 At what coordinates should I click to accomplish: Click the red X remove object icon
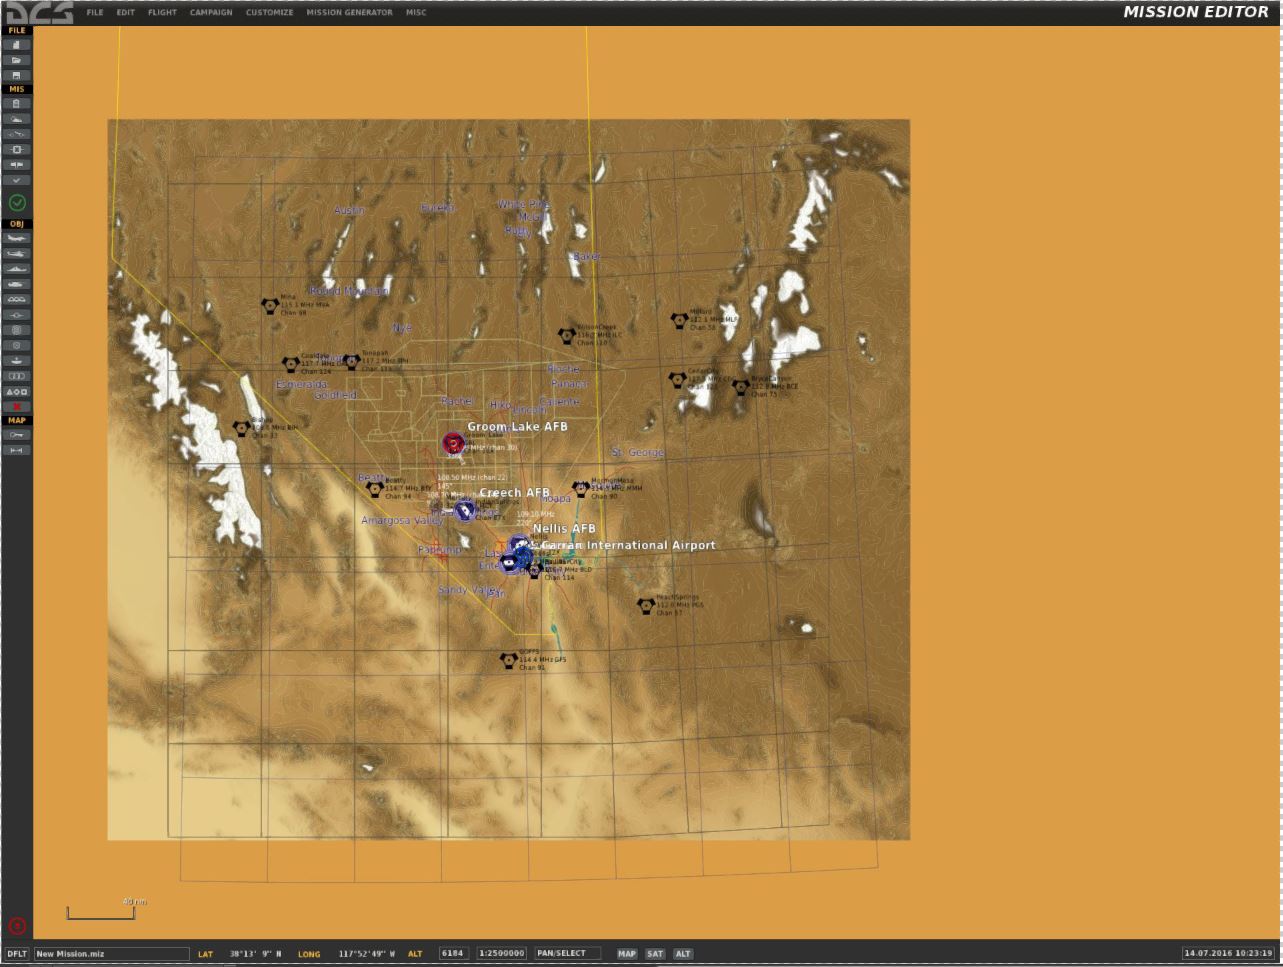coord(17,406)
